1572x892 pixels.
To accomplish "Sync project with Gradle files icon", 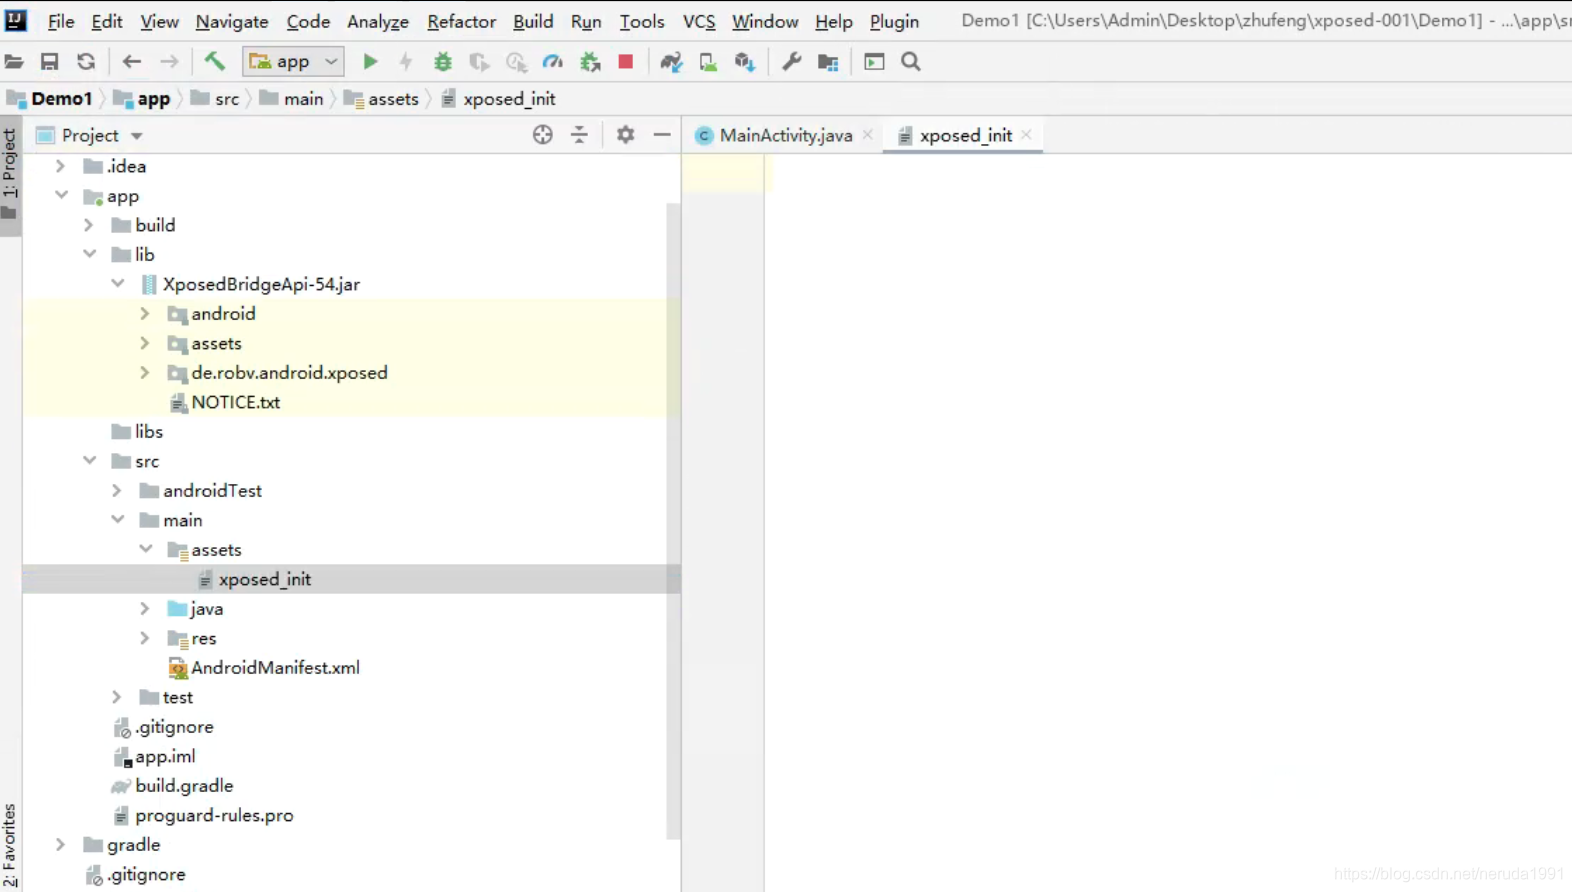I will (x=671, y=62).
